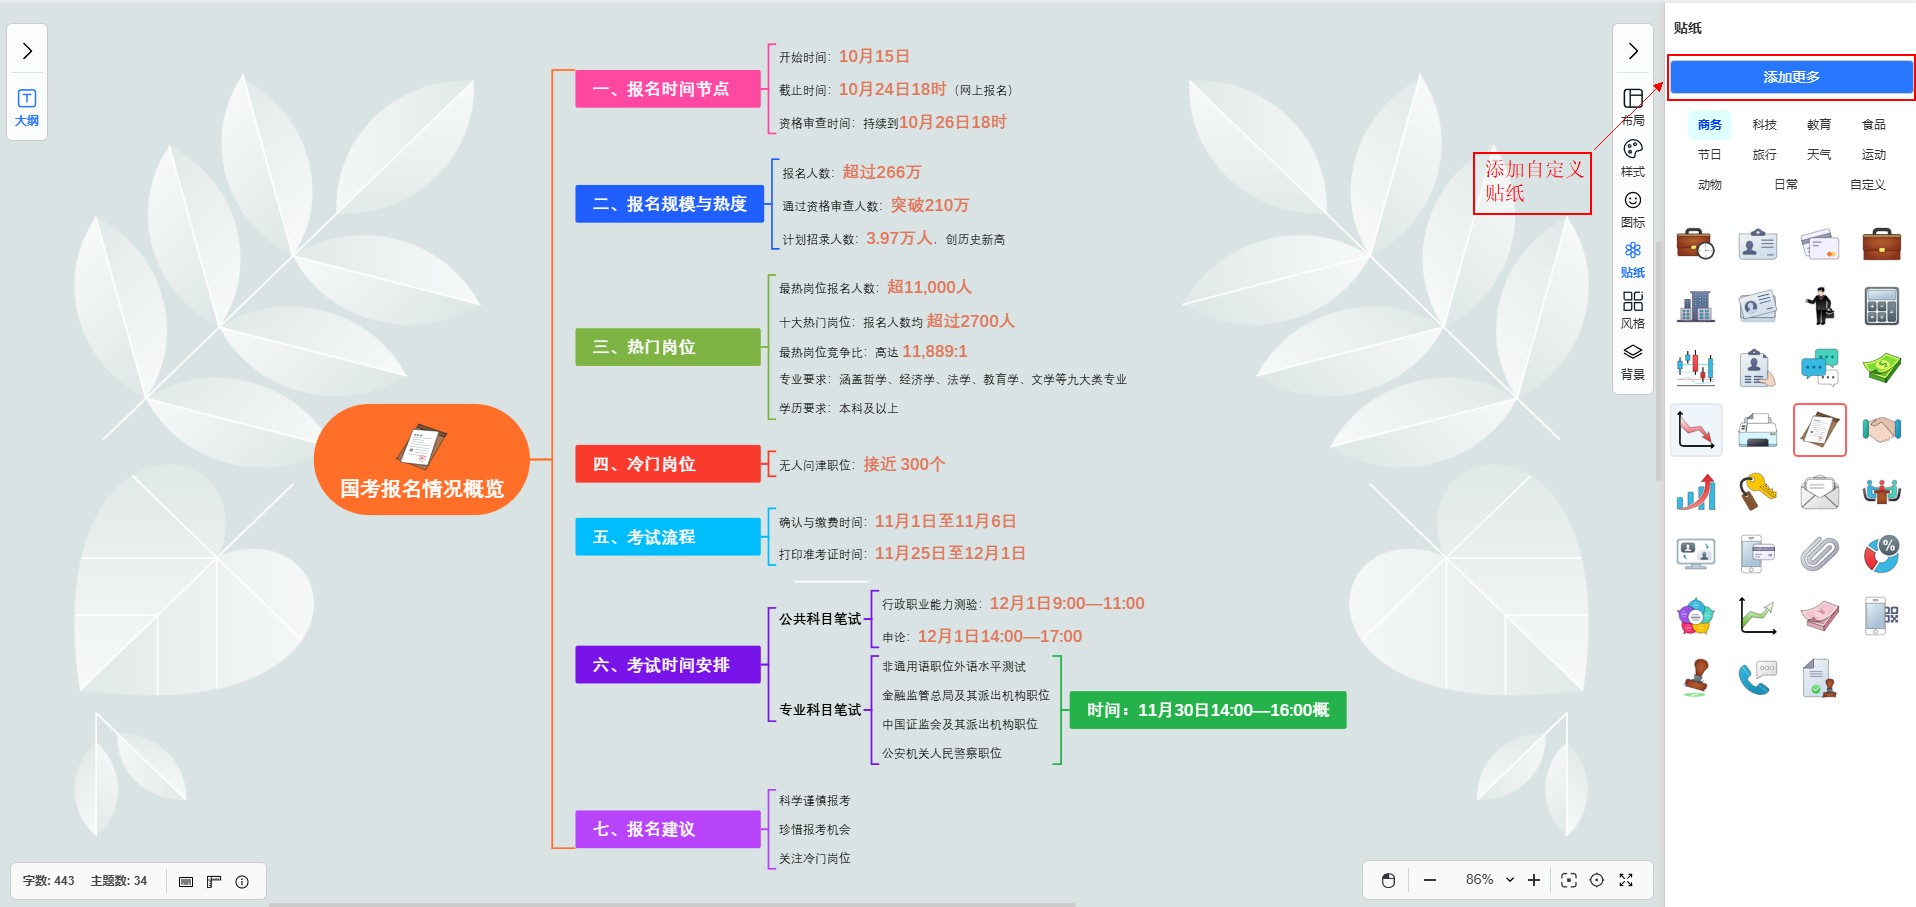This screenshot has width=1916, height=907.
Task: Open the 图标 icon panel
Action: (x=1632, y=208)
